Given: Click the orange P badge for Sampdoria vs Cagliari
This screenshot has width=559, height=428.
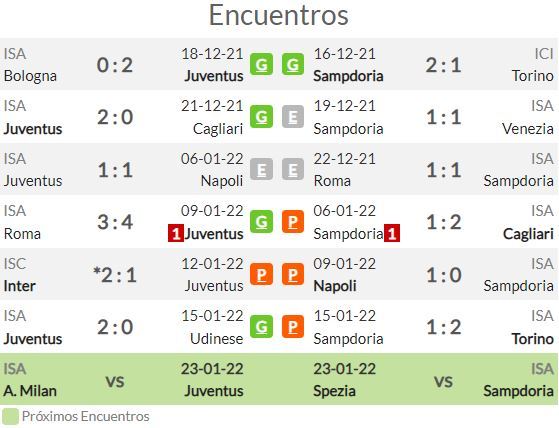Looking at the screenshot, I should coord(293,222).
